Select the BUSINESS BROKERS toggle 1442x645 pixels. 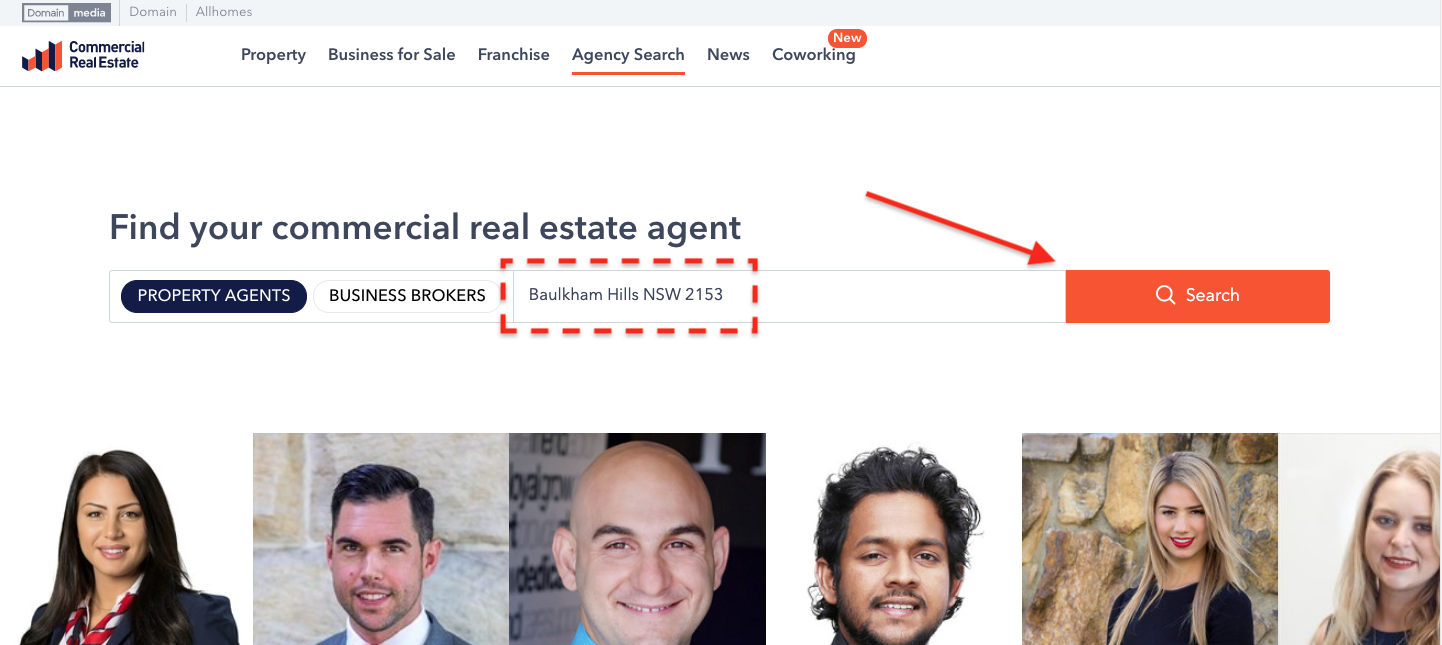(407, 296)
